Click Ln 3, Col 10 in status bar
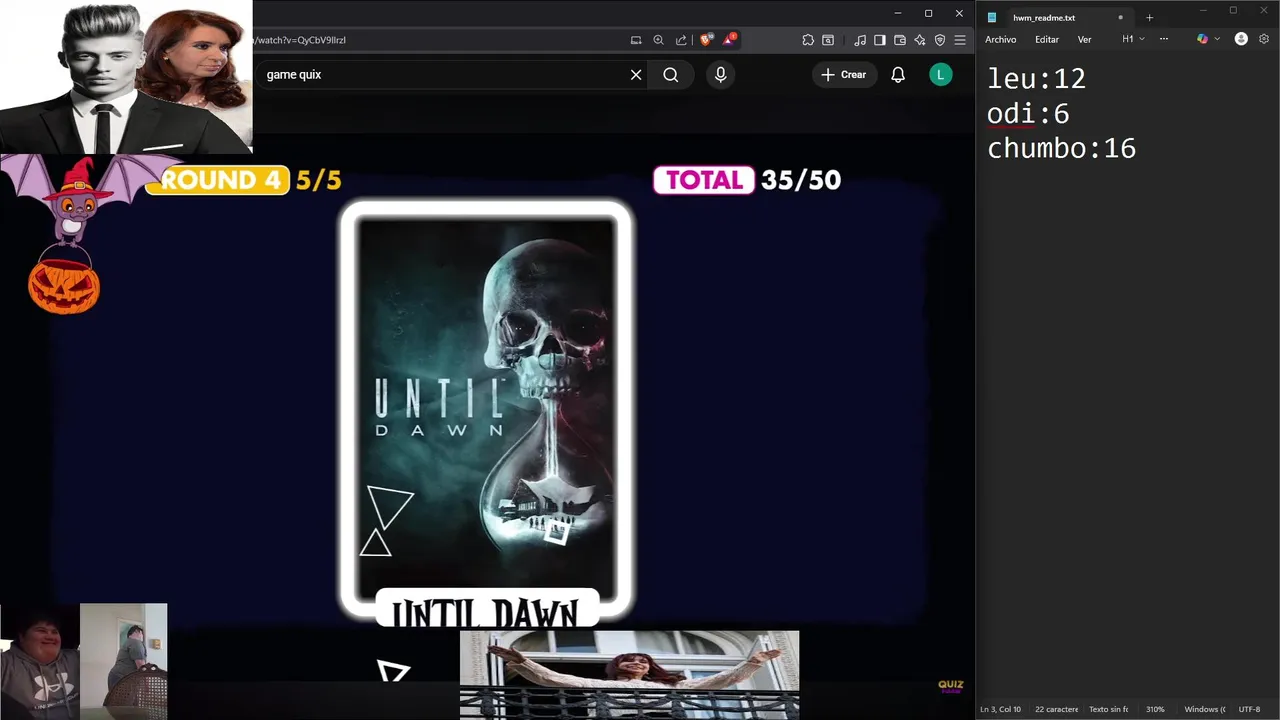This screenshot has height=720, width=1280. (1000, 709)
